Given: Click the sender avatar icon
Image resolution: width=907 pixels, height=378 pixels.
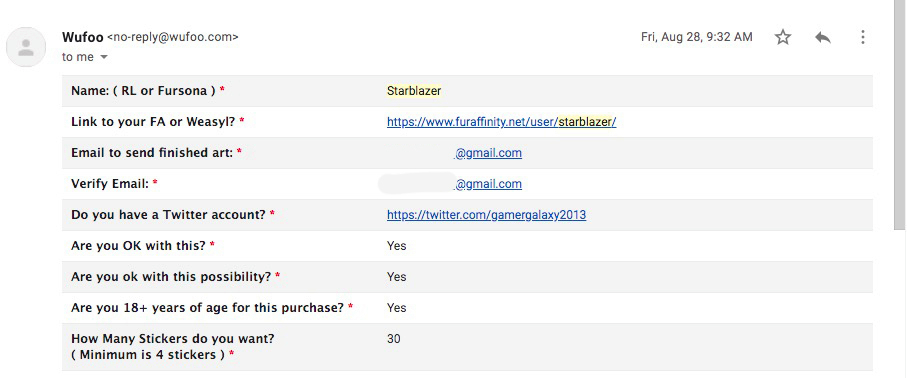Looking at the screenshot, I should [x=26, y=47].
